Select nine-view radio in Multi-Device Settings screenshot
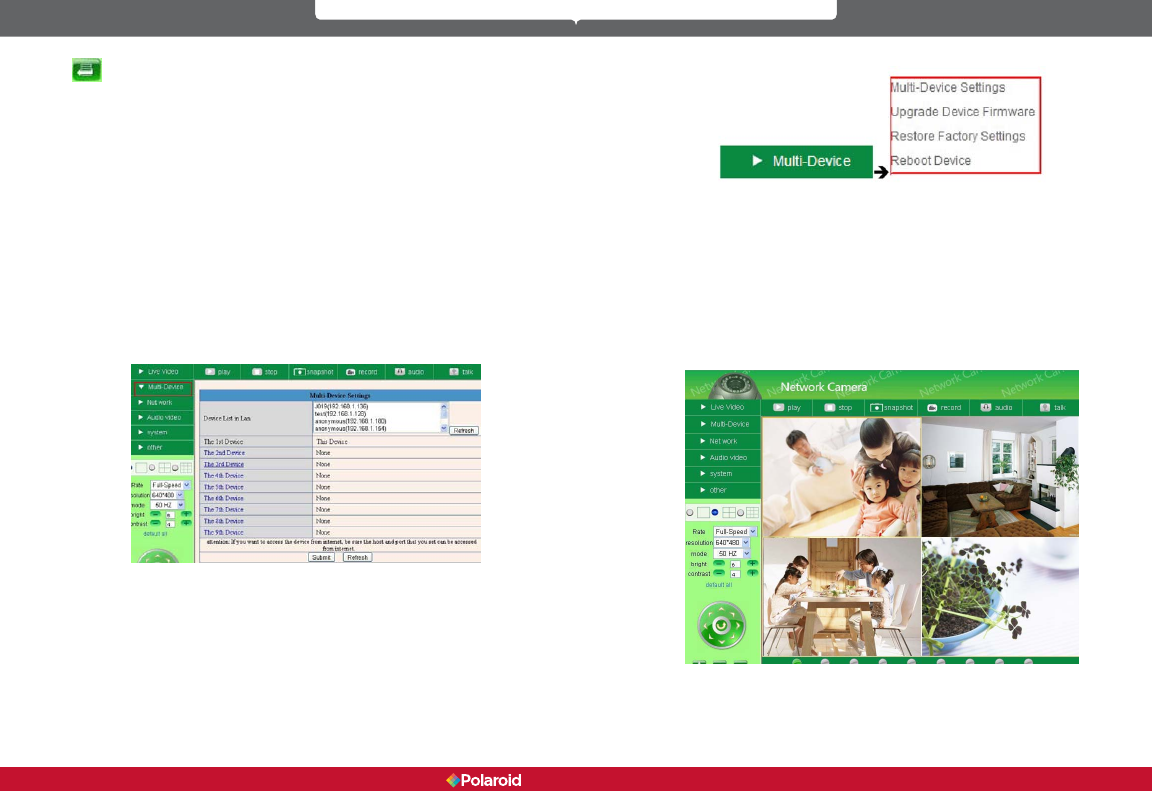The image size is (1152, 791). point(175,468)
